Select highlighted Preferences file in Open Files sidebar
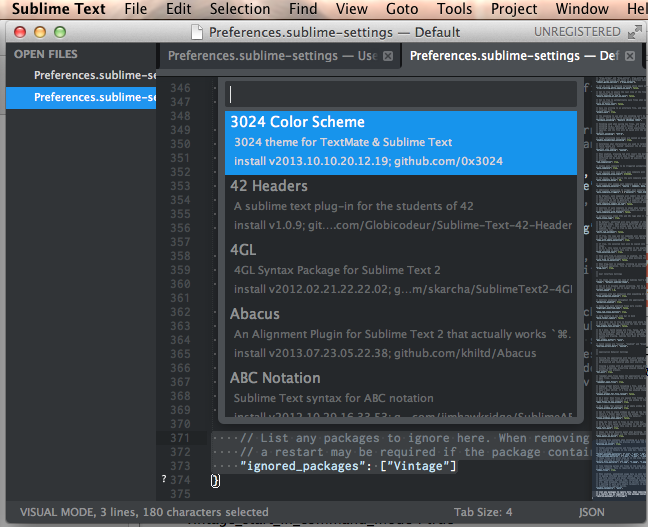Image resolution: width=648 pixels, height=527 pixels. [x=81, y=98]
